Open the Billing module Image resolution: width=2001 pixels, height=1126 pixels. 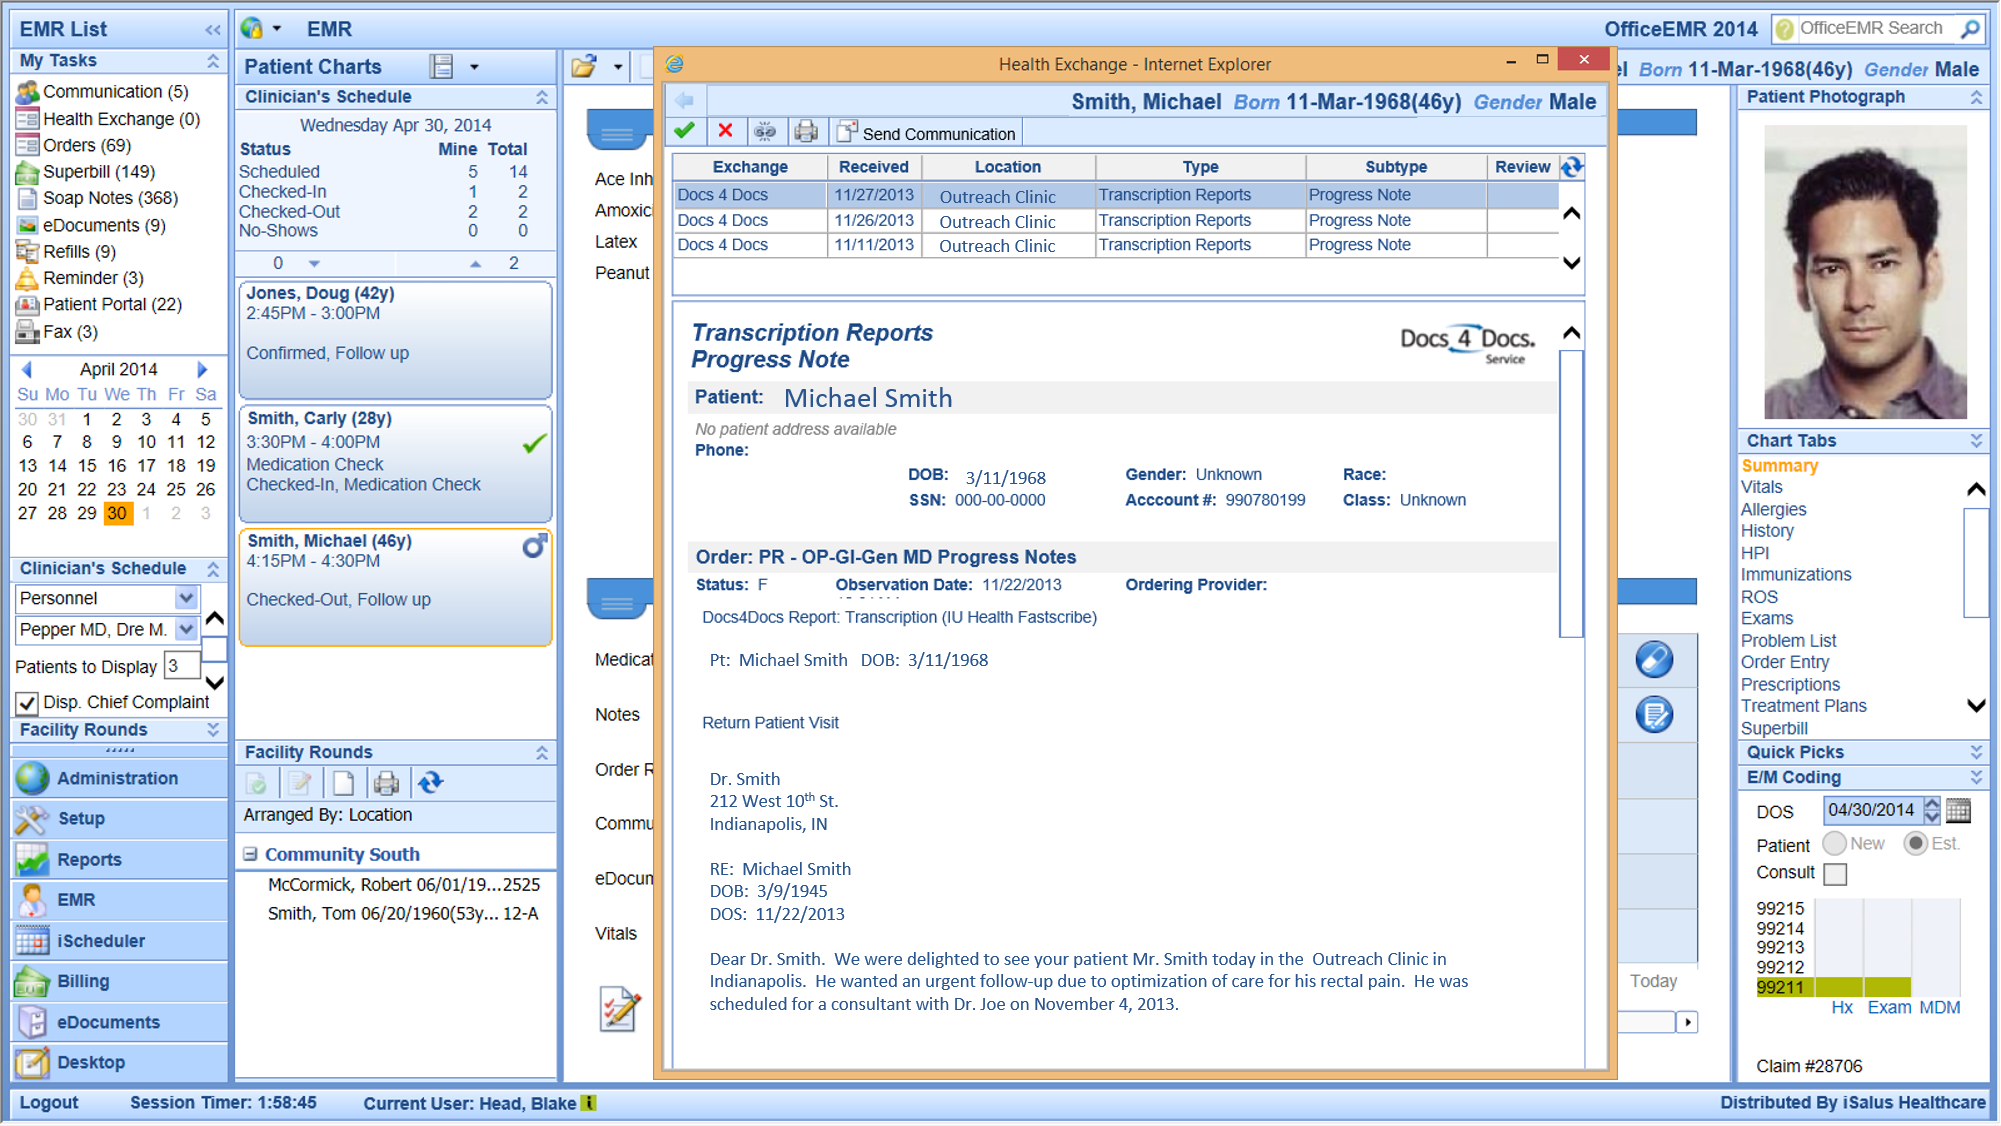(x=120, y=981)
